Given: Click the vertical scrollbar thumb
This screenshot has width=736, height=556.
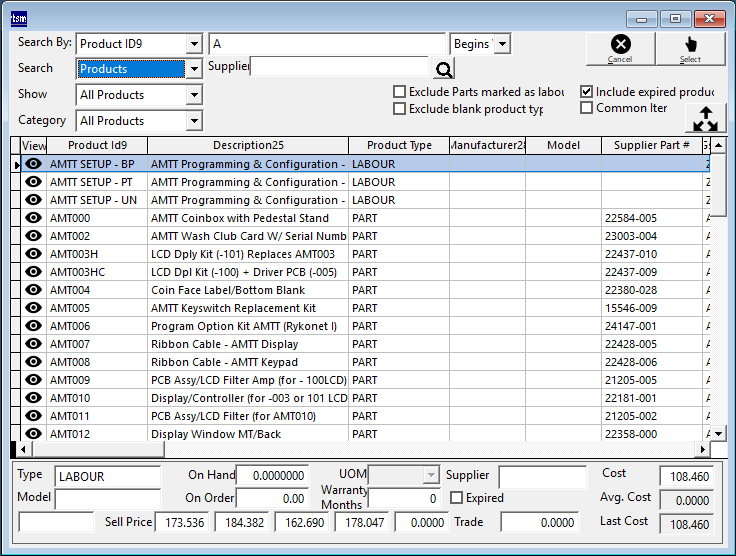Looking at the screenshot, I should pyautogui.click(x=719, y=185).
